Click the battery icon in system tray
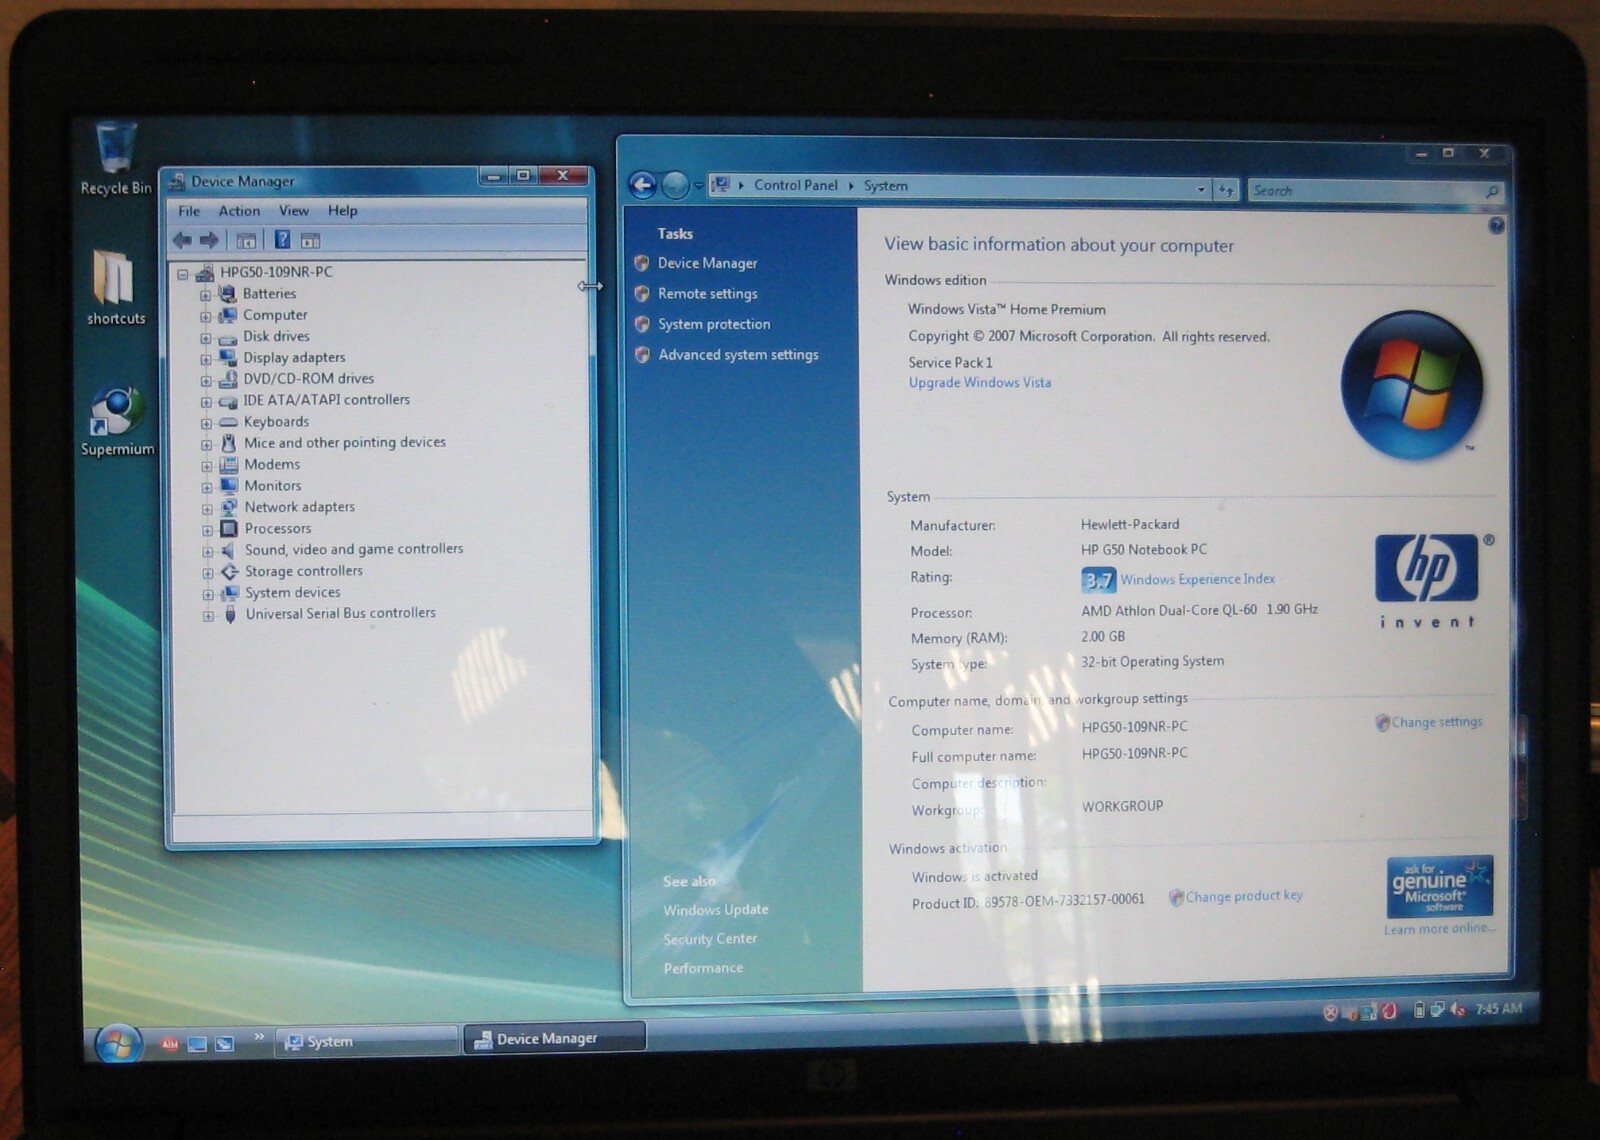Viewport: 1600px width, 1140px height. [1418, 1010]
